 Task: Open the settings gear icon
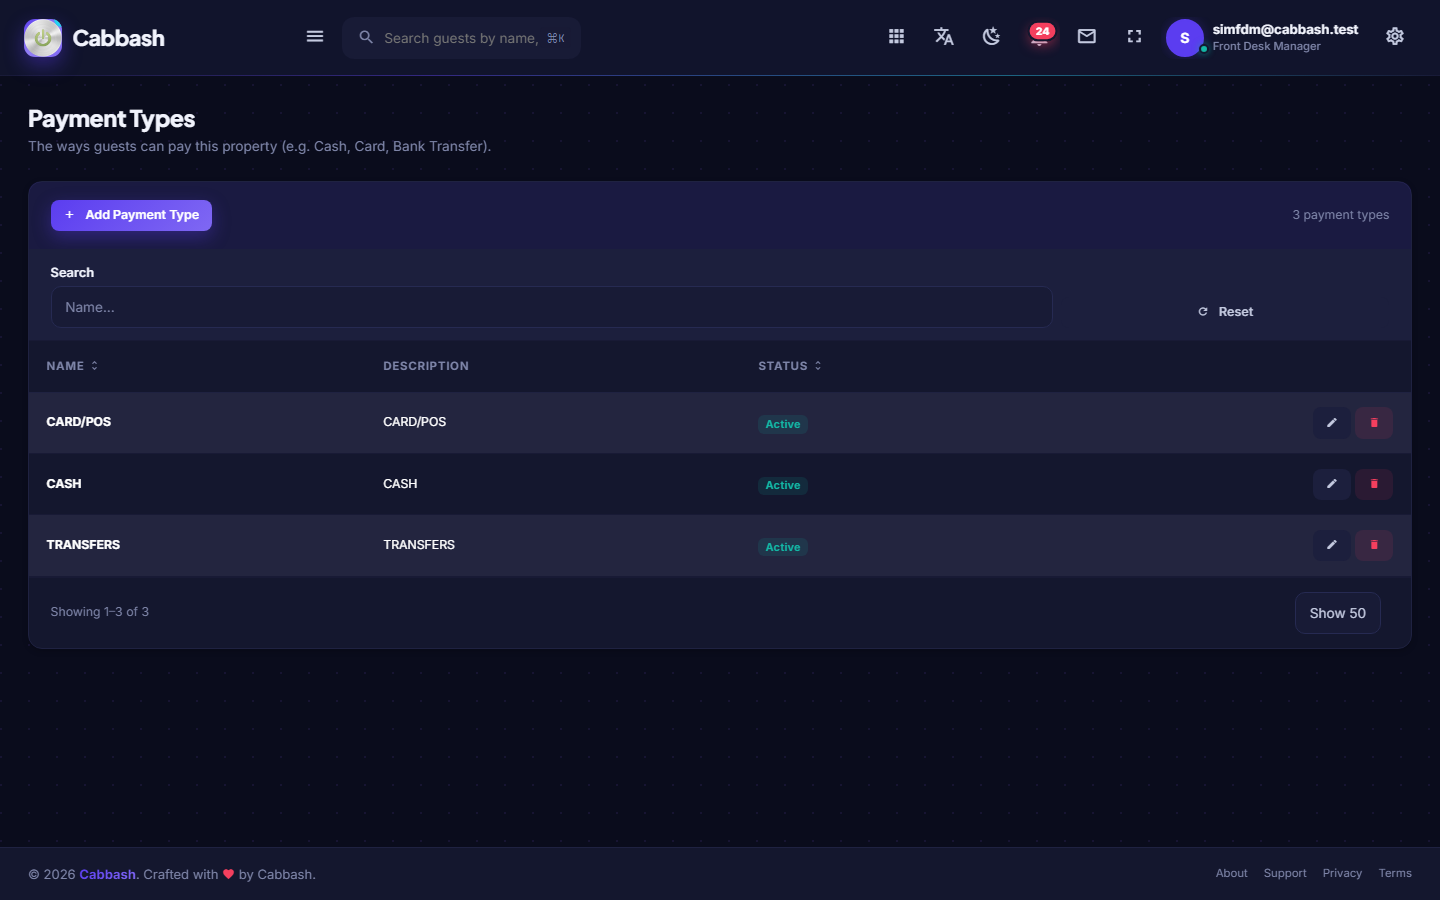(1395, 37)
